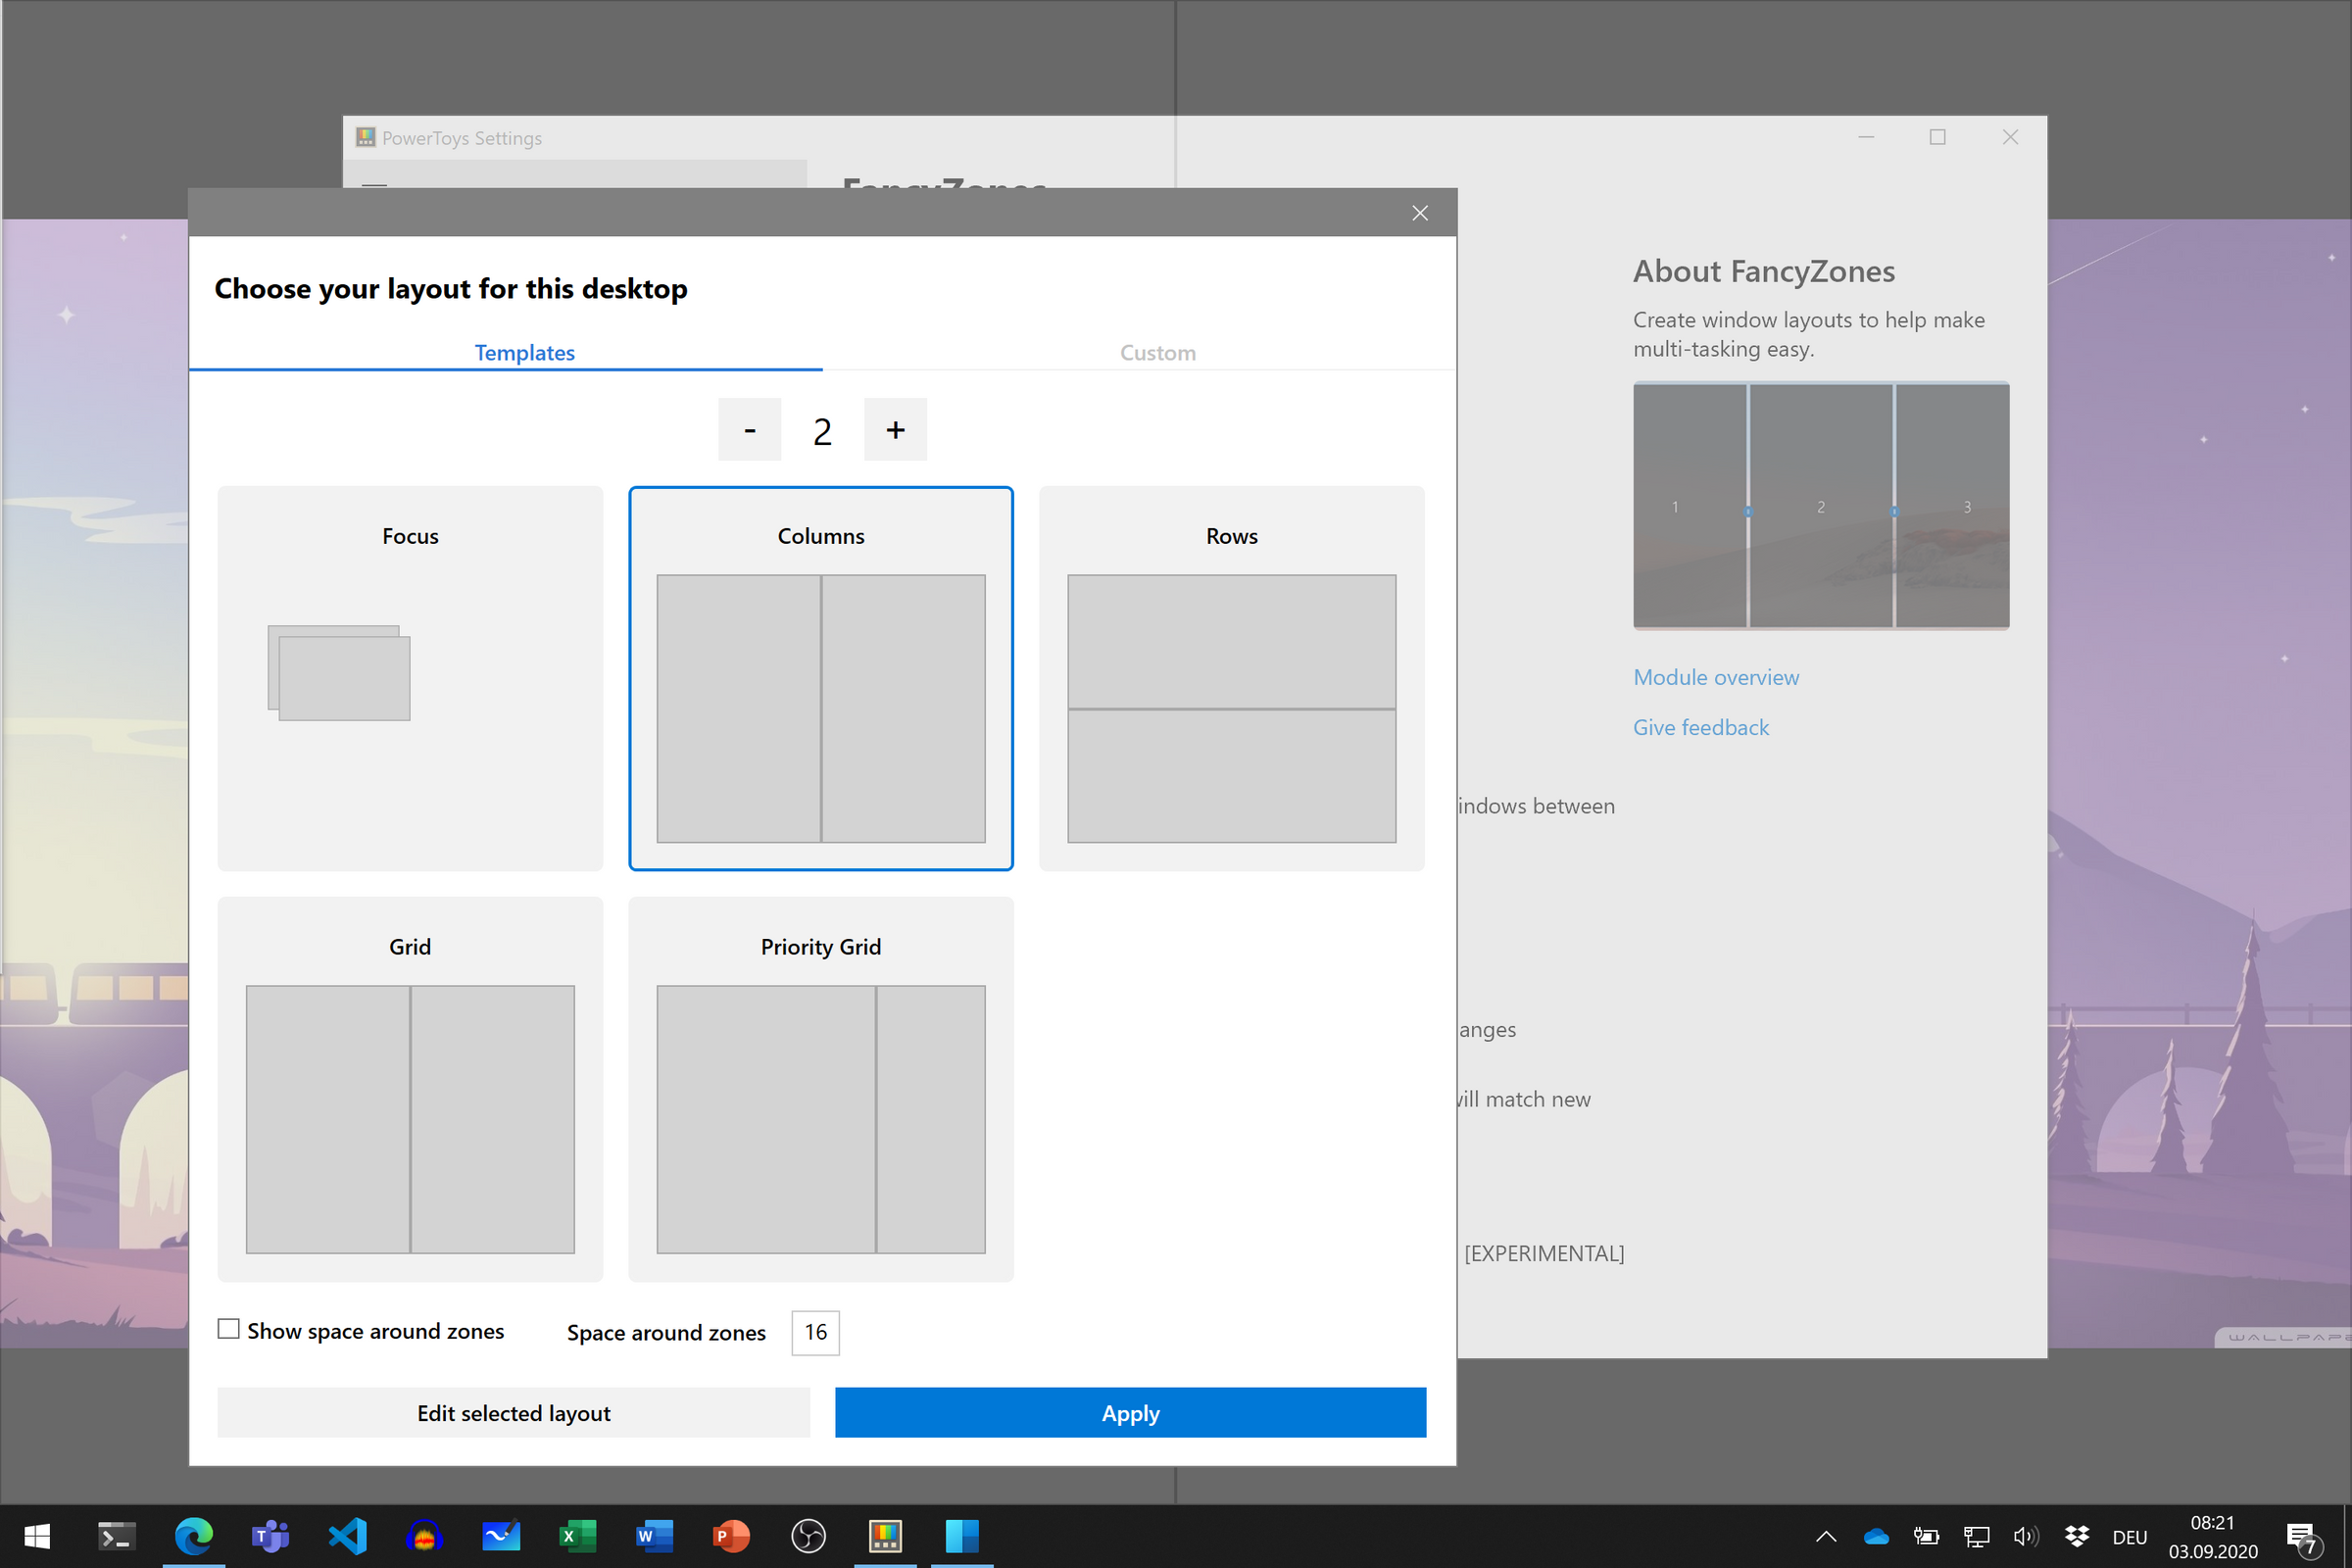Select the Focus layout template
This screenshot has width=2352, height=1568.
coord(410,678)
